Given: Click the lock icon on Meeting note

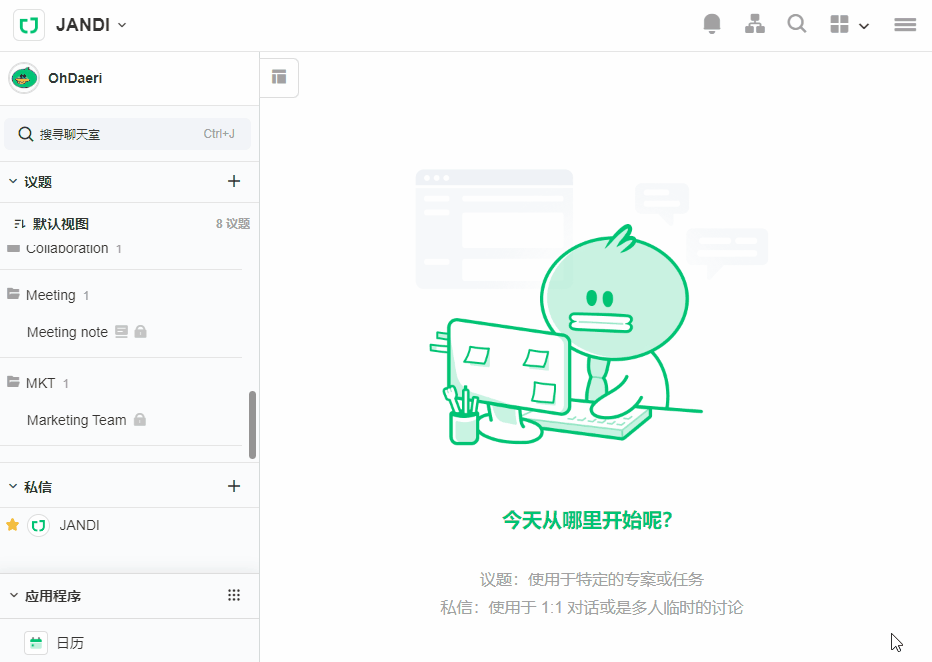Looking at the screenshot, I should pyautogui.click(x=140, y=332).
